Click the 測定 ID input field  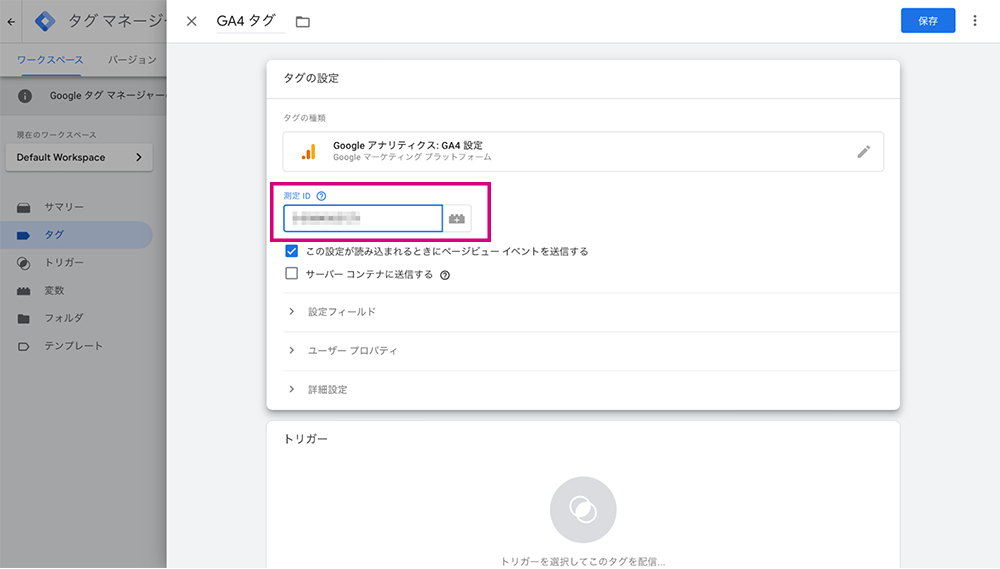click(363, 218)
